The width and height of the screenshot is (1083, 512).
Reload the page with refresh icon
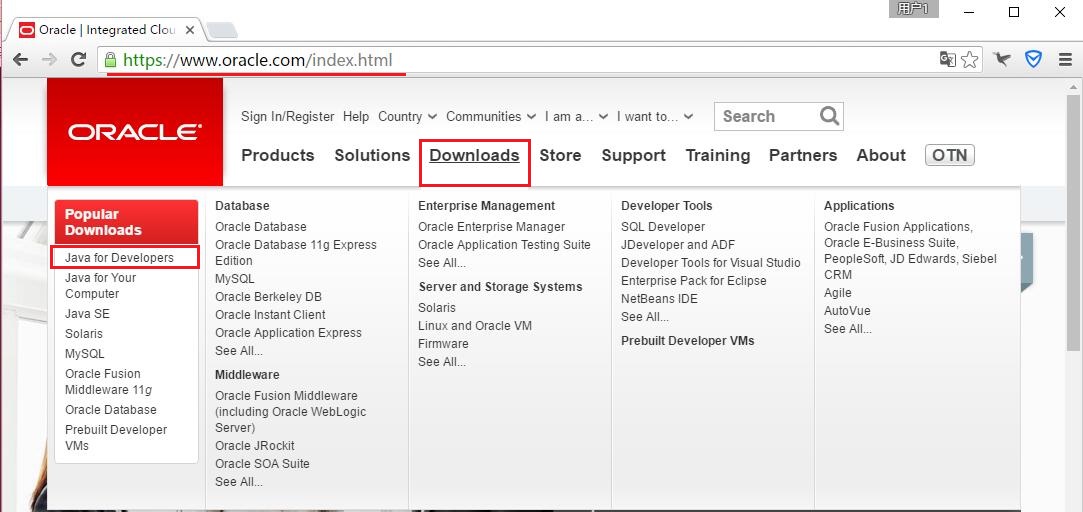click(x=79, y=59)
